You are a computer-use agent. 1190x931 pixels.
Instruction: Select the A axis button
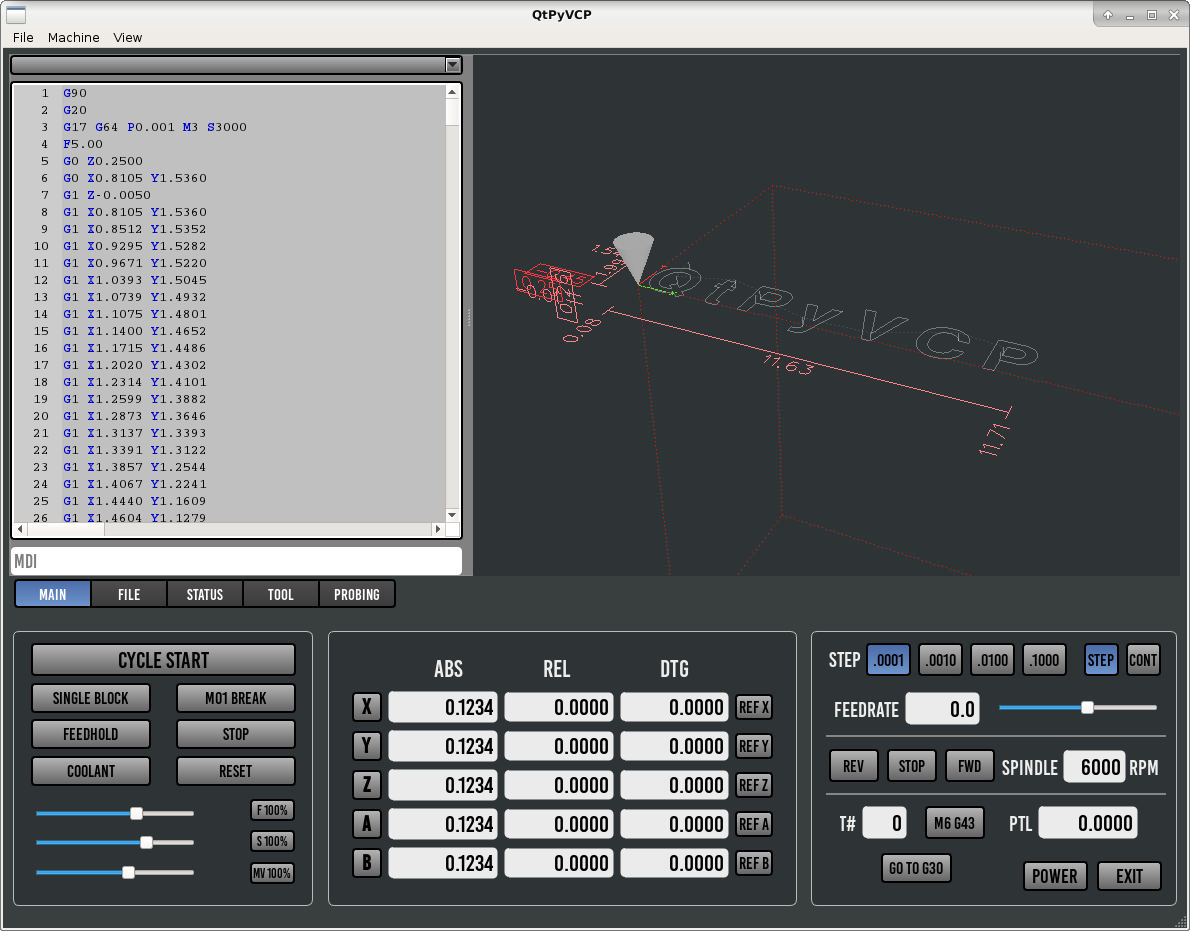click(x=367, y=824)
